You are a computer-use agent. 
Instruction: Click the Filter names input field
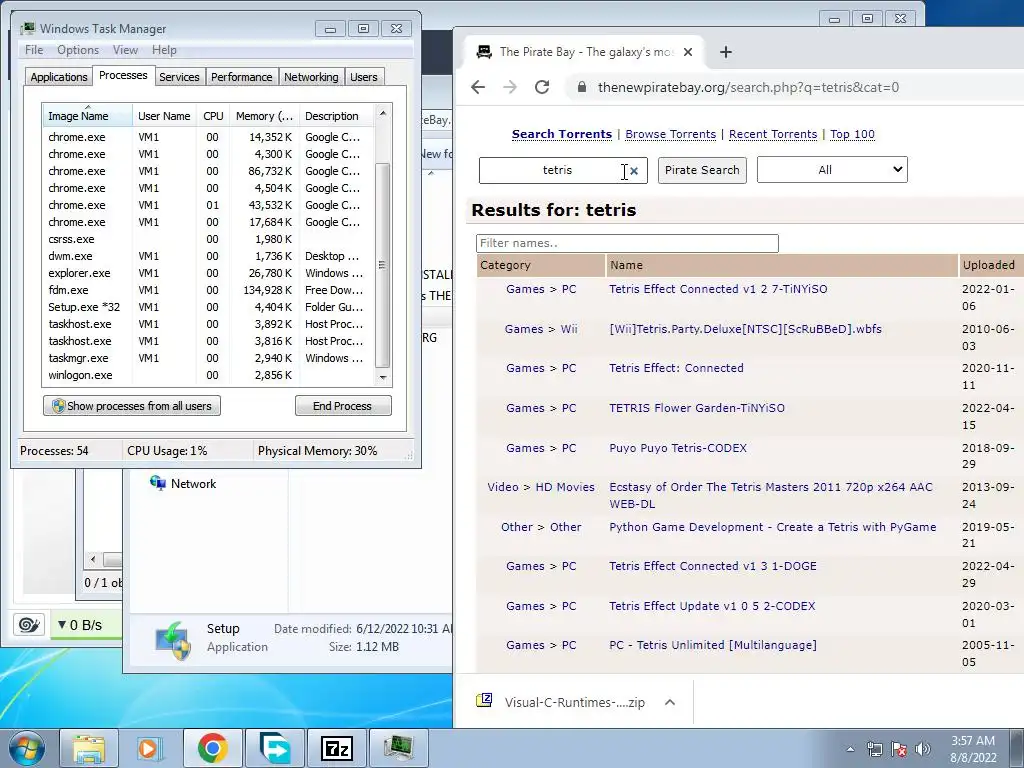click(627, 243)
